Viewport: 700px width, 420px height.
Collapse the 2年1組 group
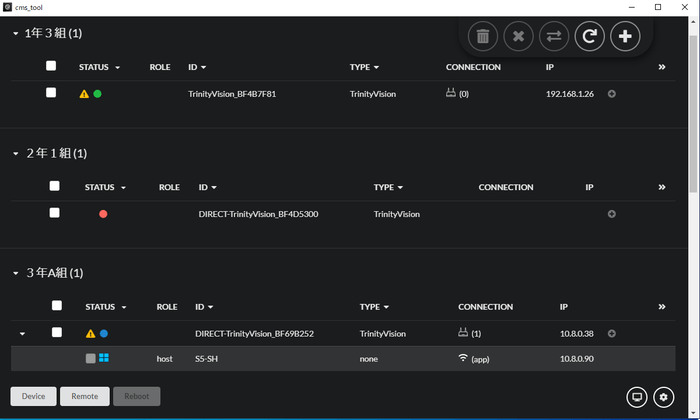(15, 154)
